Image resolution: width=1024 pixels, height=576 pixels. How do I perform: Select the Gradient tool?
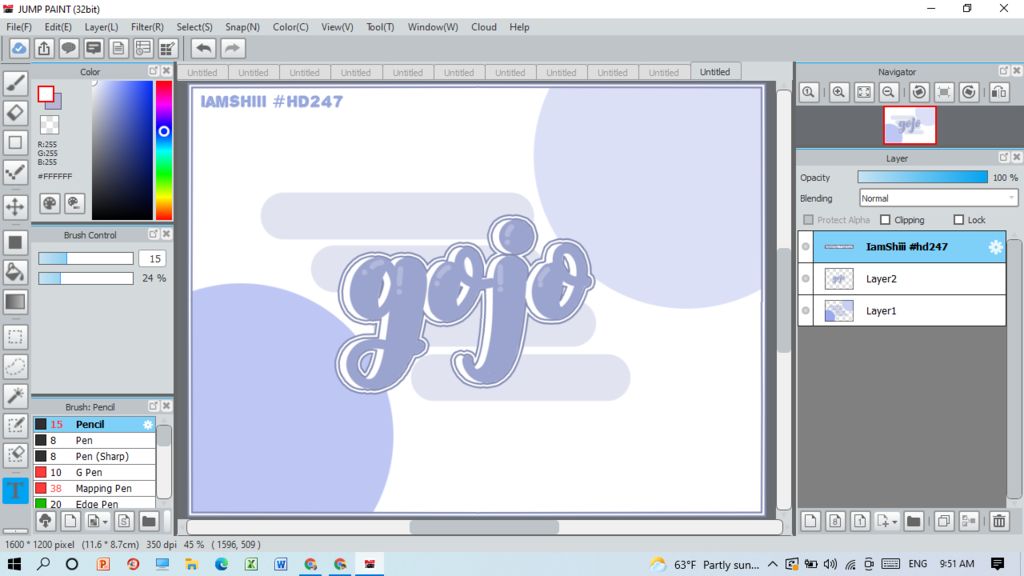point(15,302)
